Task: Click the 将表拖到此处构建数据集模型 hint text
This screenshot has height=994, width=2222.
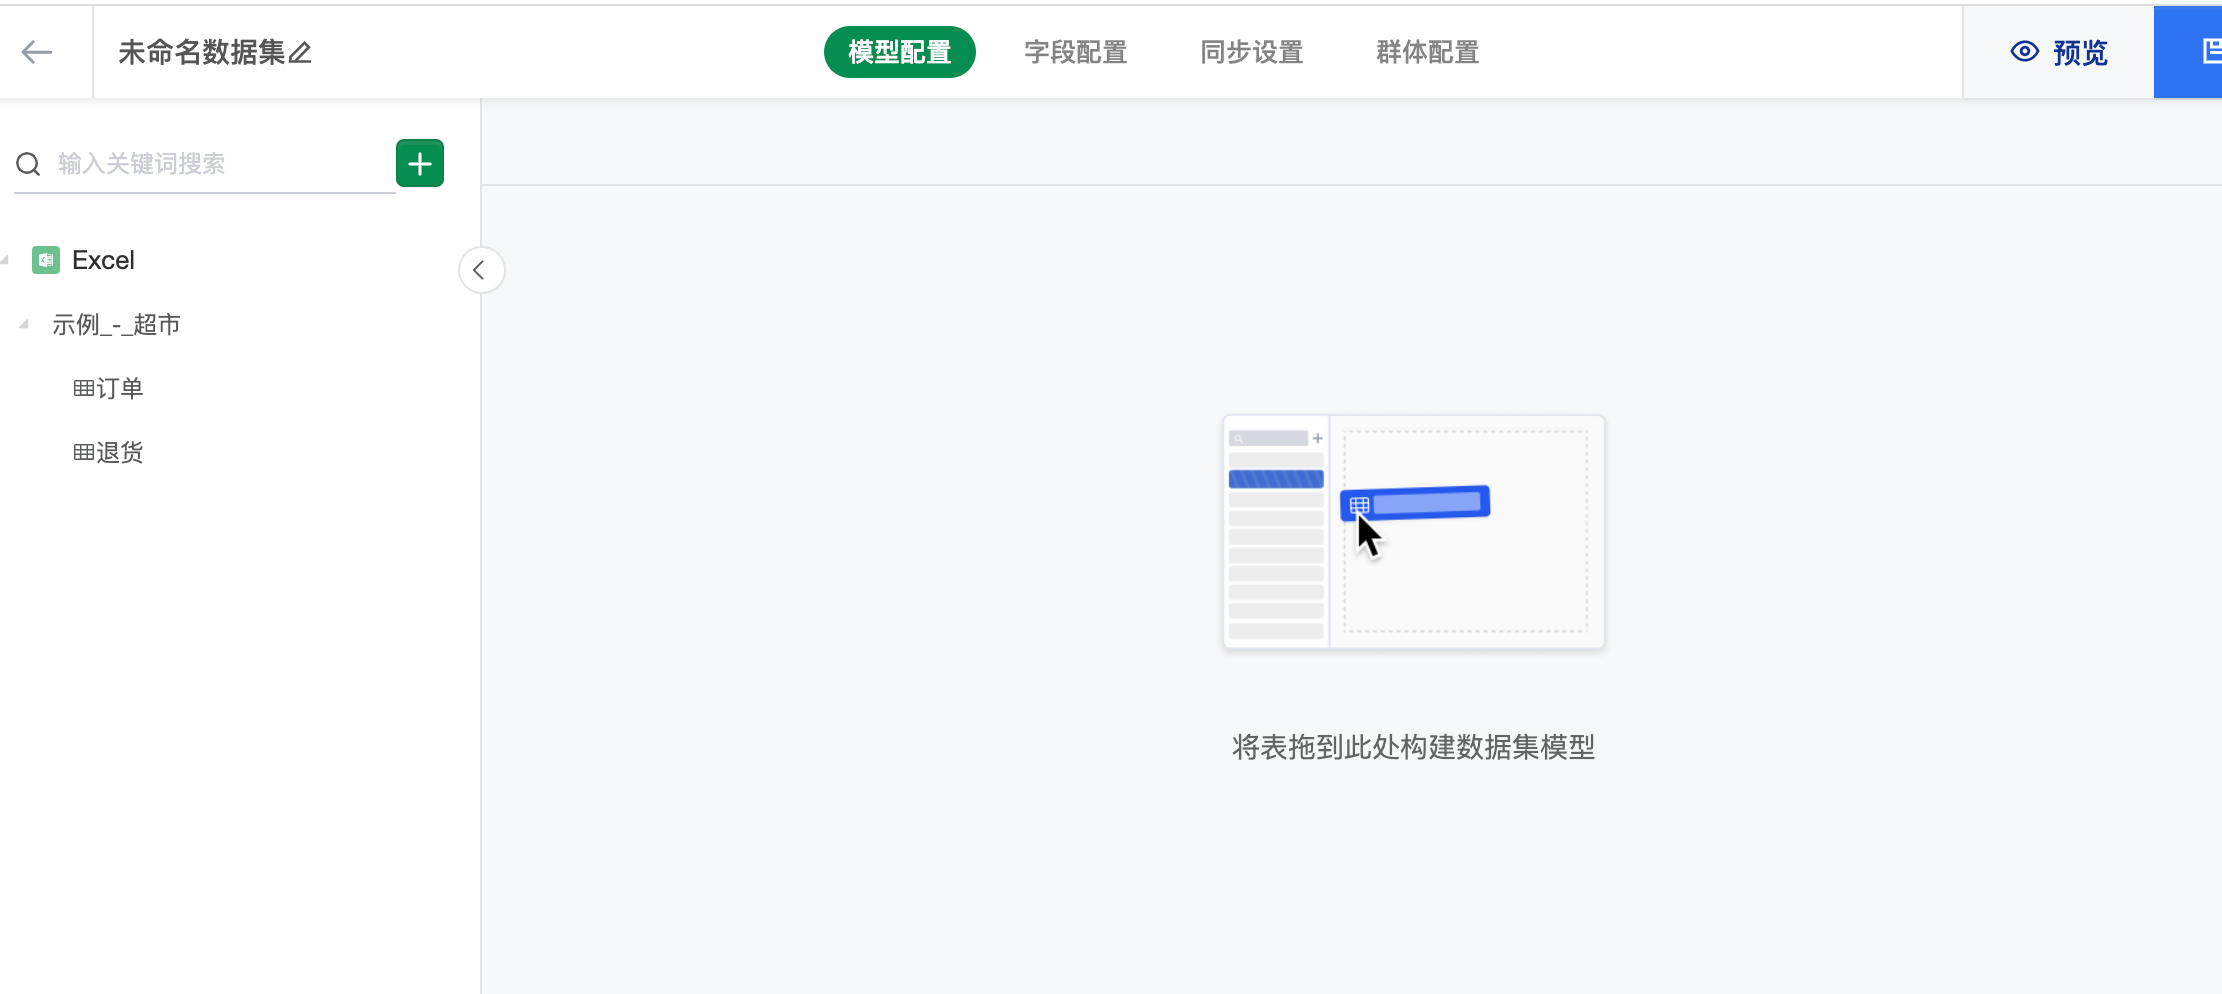Action: tap(1414, 747)
